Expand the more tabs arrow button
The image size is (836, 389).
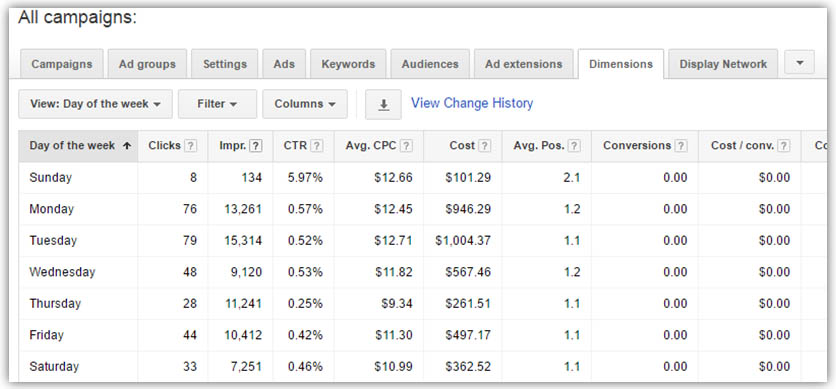coord(800,62)
